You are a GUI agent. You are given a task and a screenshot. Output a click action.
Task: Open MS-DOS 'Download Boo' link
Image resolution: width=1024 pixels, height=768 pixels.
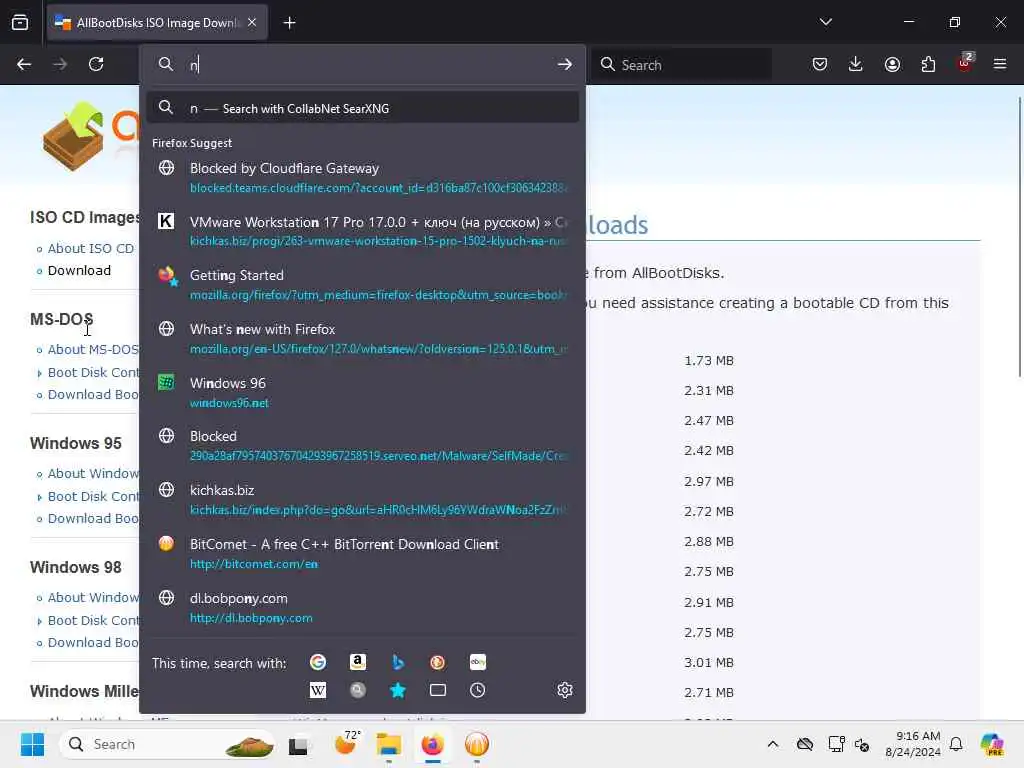93,394
